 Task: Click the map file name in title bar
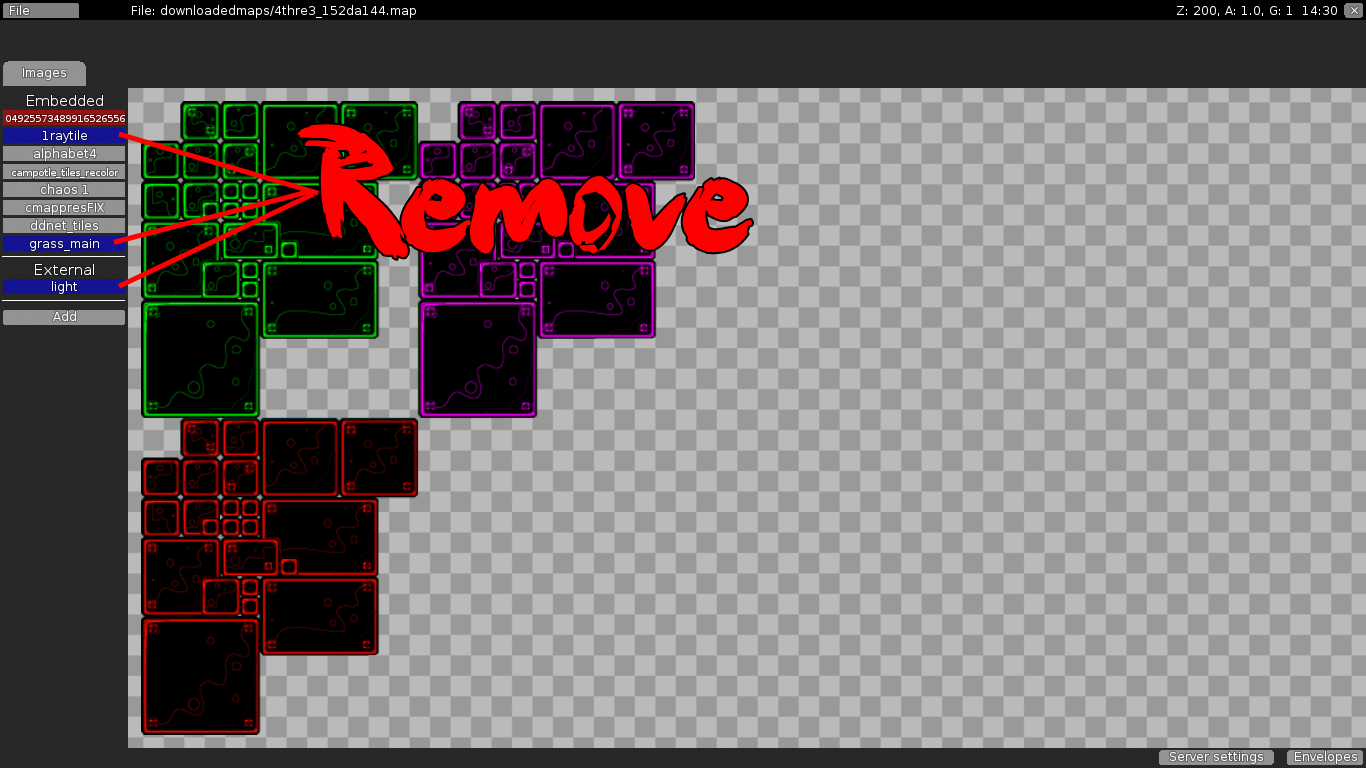click(273, 10)
